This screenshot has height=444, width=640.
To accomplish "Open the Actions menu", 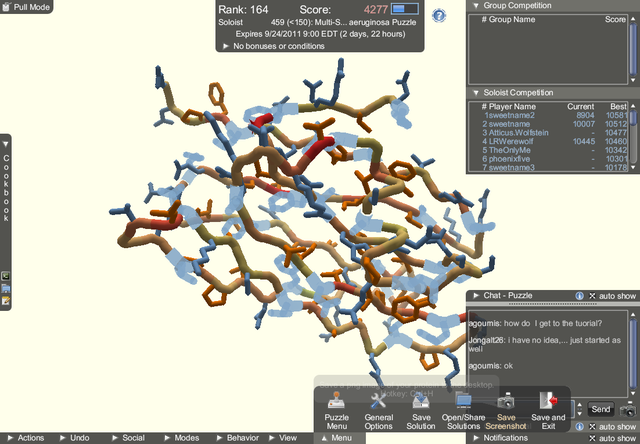I will point(26,438).
